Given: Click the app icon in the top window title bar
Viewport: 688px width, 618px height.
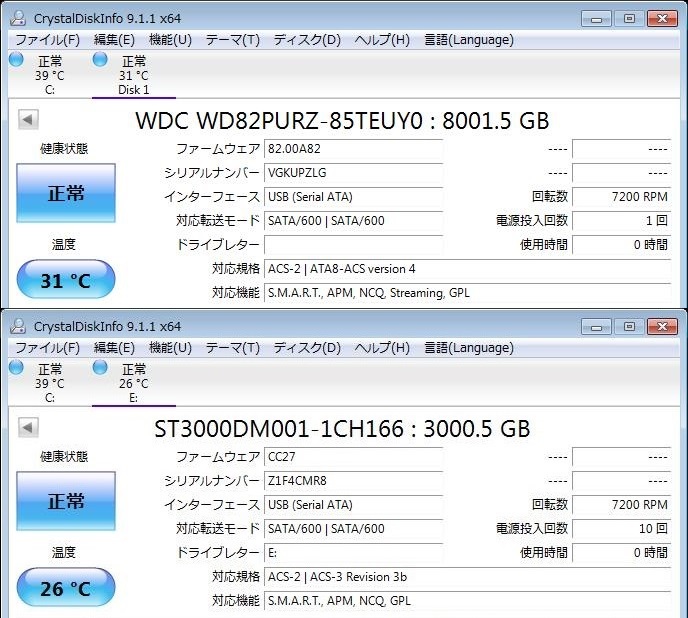Looking at the screenshot, I should [18, 18].
